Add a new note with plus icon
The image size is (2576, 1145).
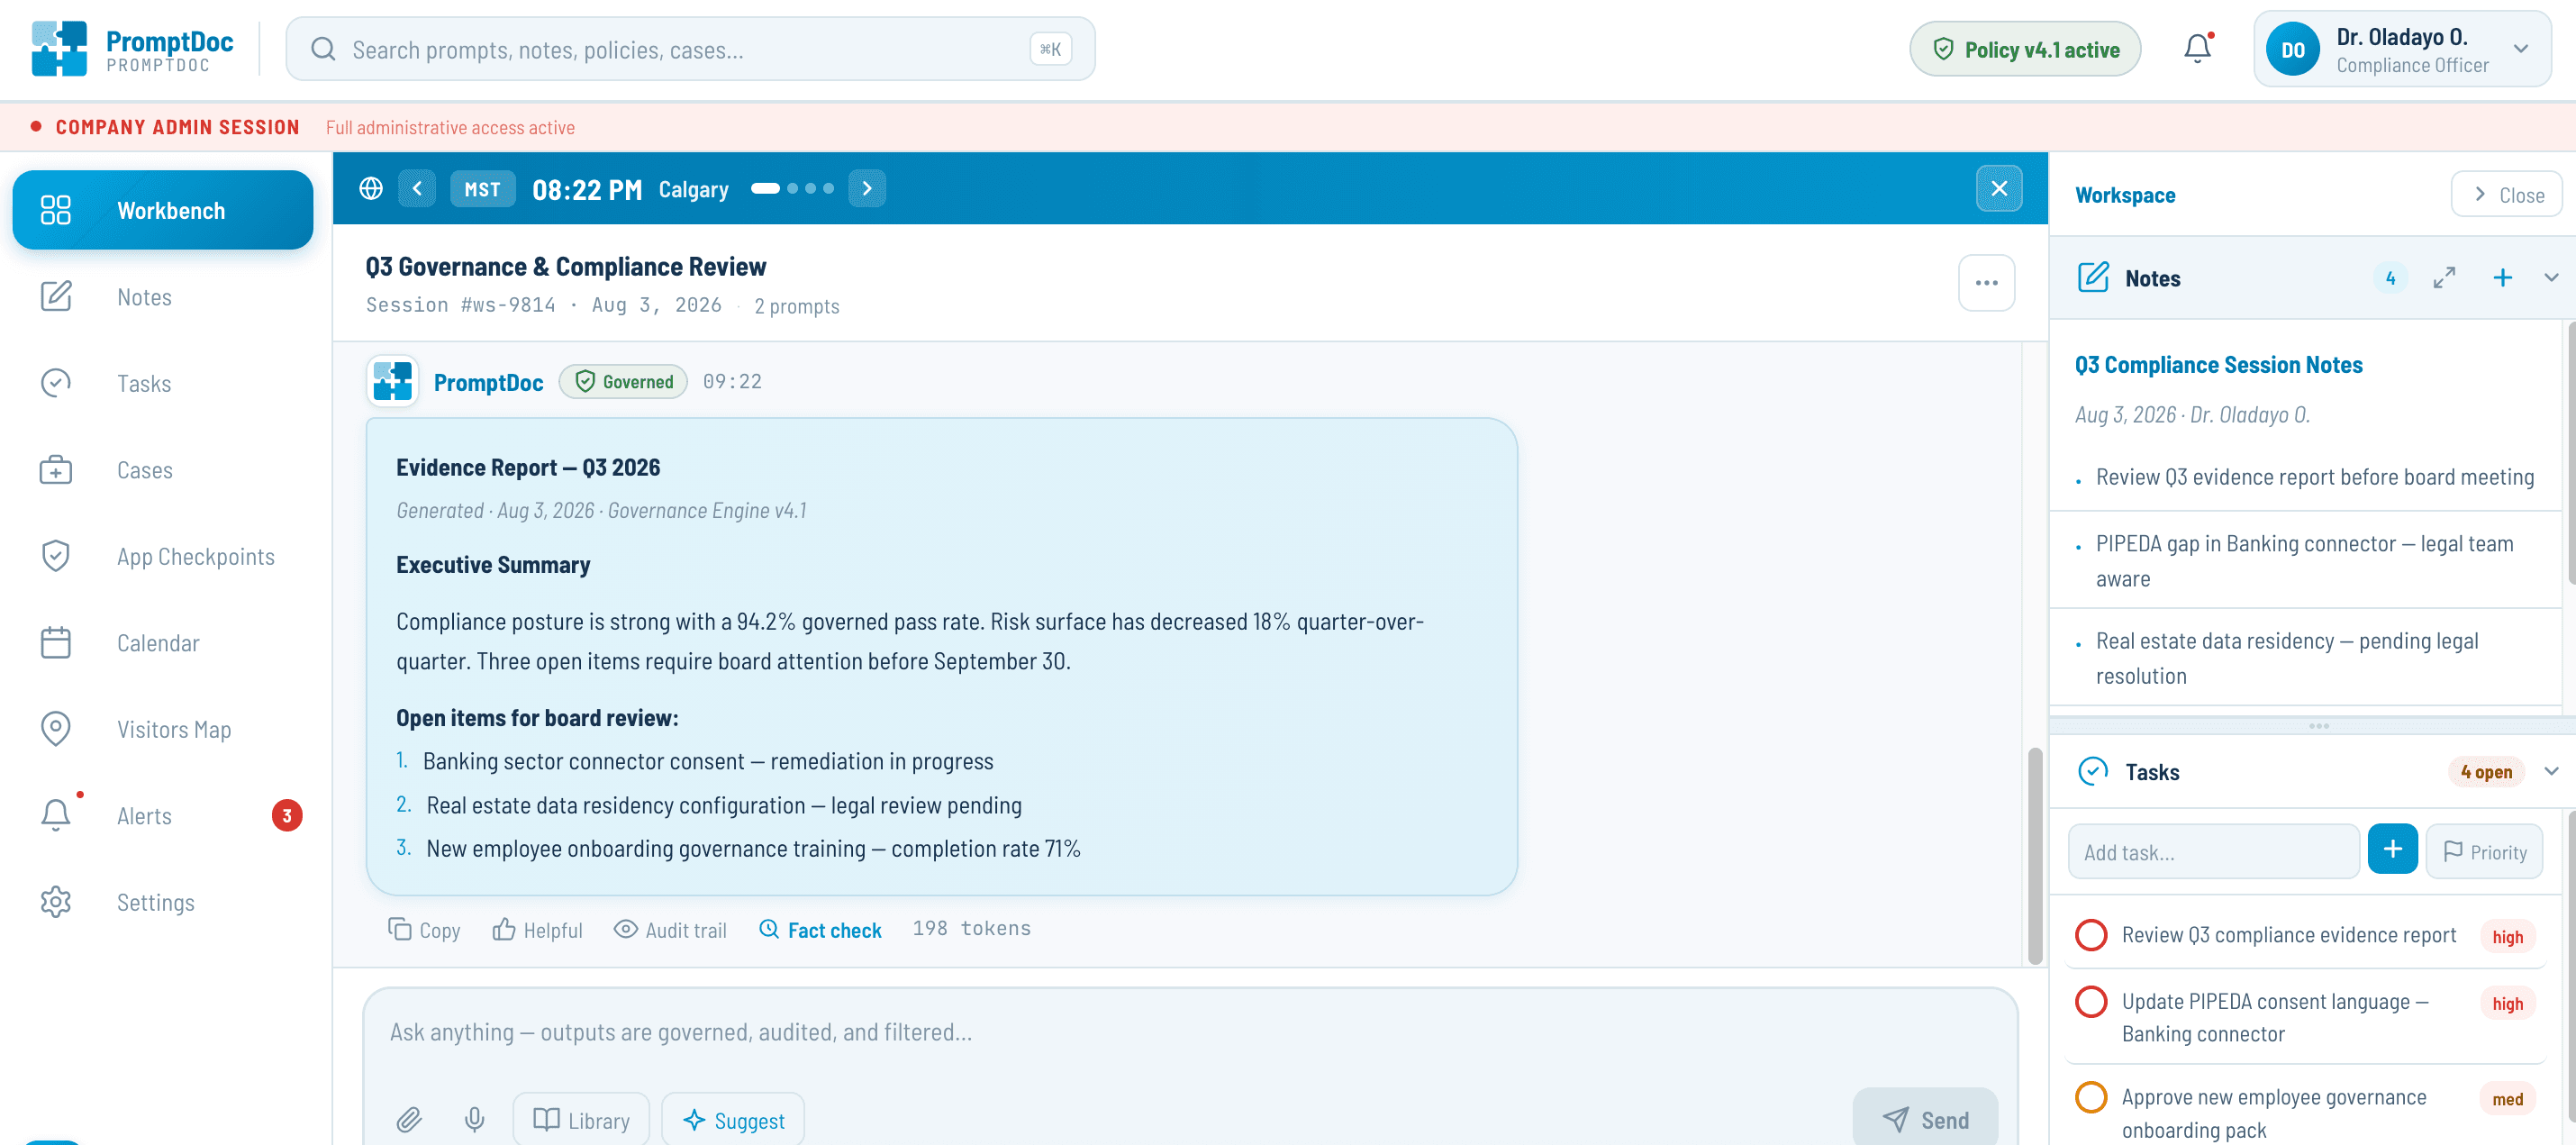pos(2502,278)
